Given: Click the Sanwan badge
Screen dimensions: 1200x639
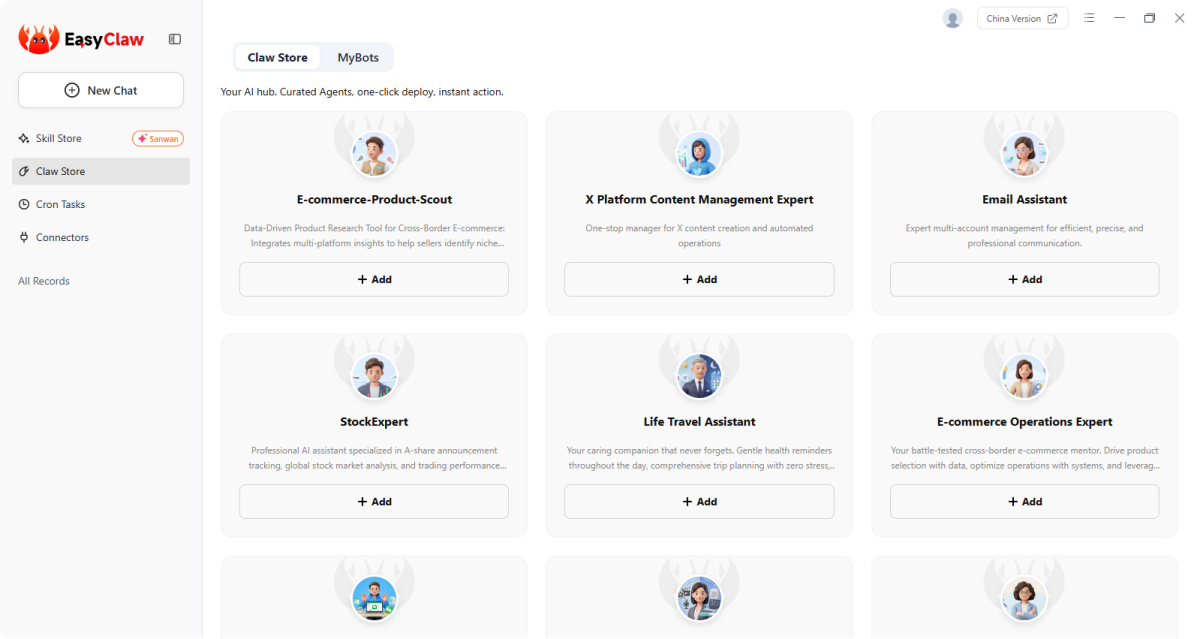Looking at the screenshot, I should [158, 138].
